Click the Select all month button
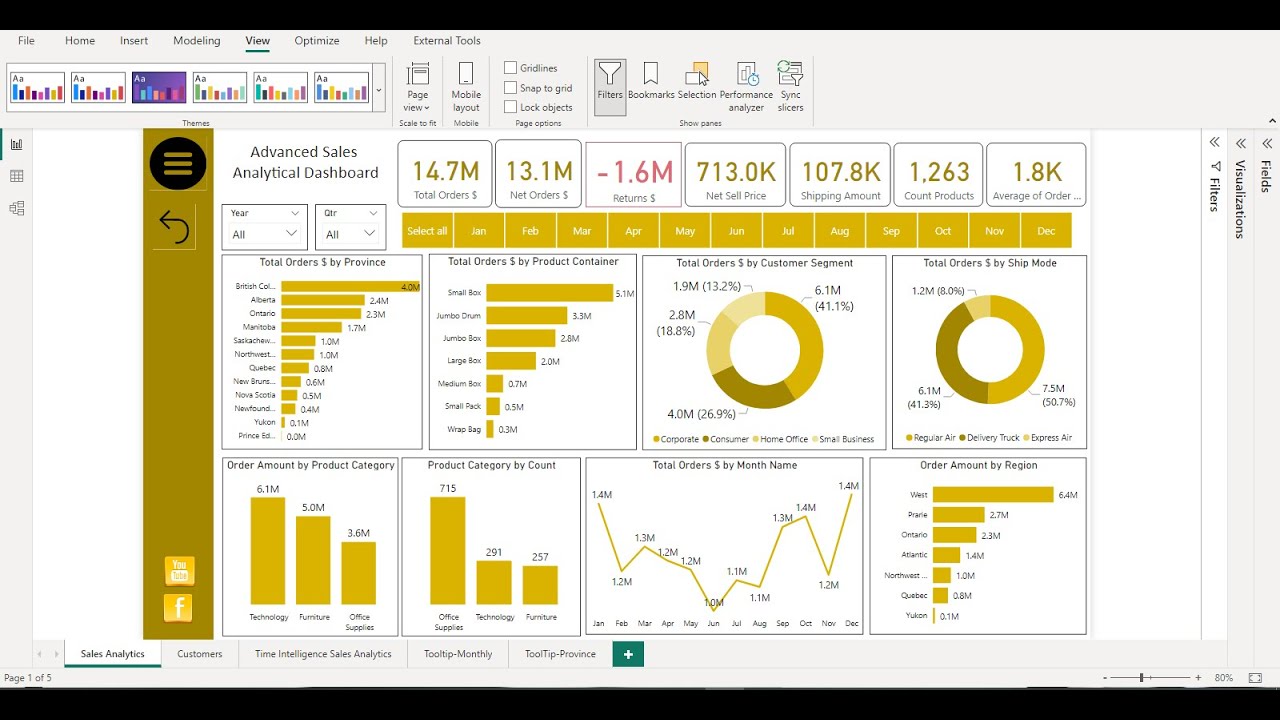This screenshot has height=720, width=1280. (427, 231)
